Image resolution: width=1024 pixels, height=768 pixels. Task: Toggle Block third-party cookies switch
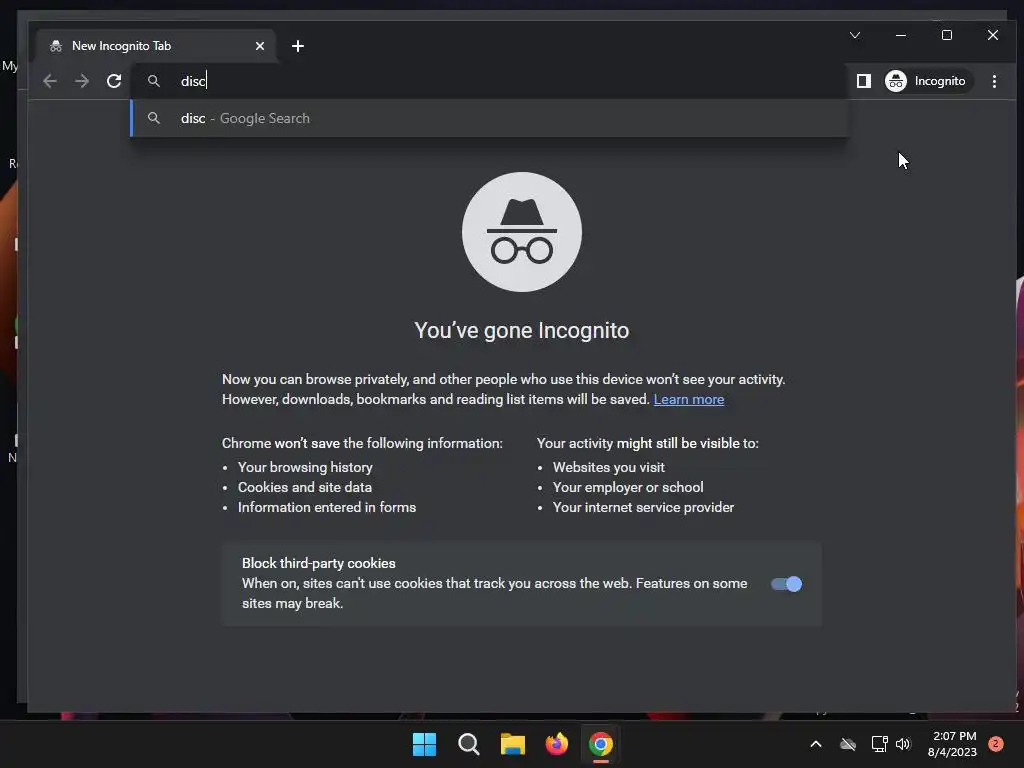786,584
